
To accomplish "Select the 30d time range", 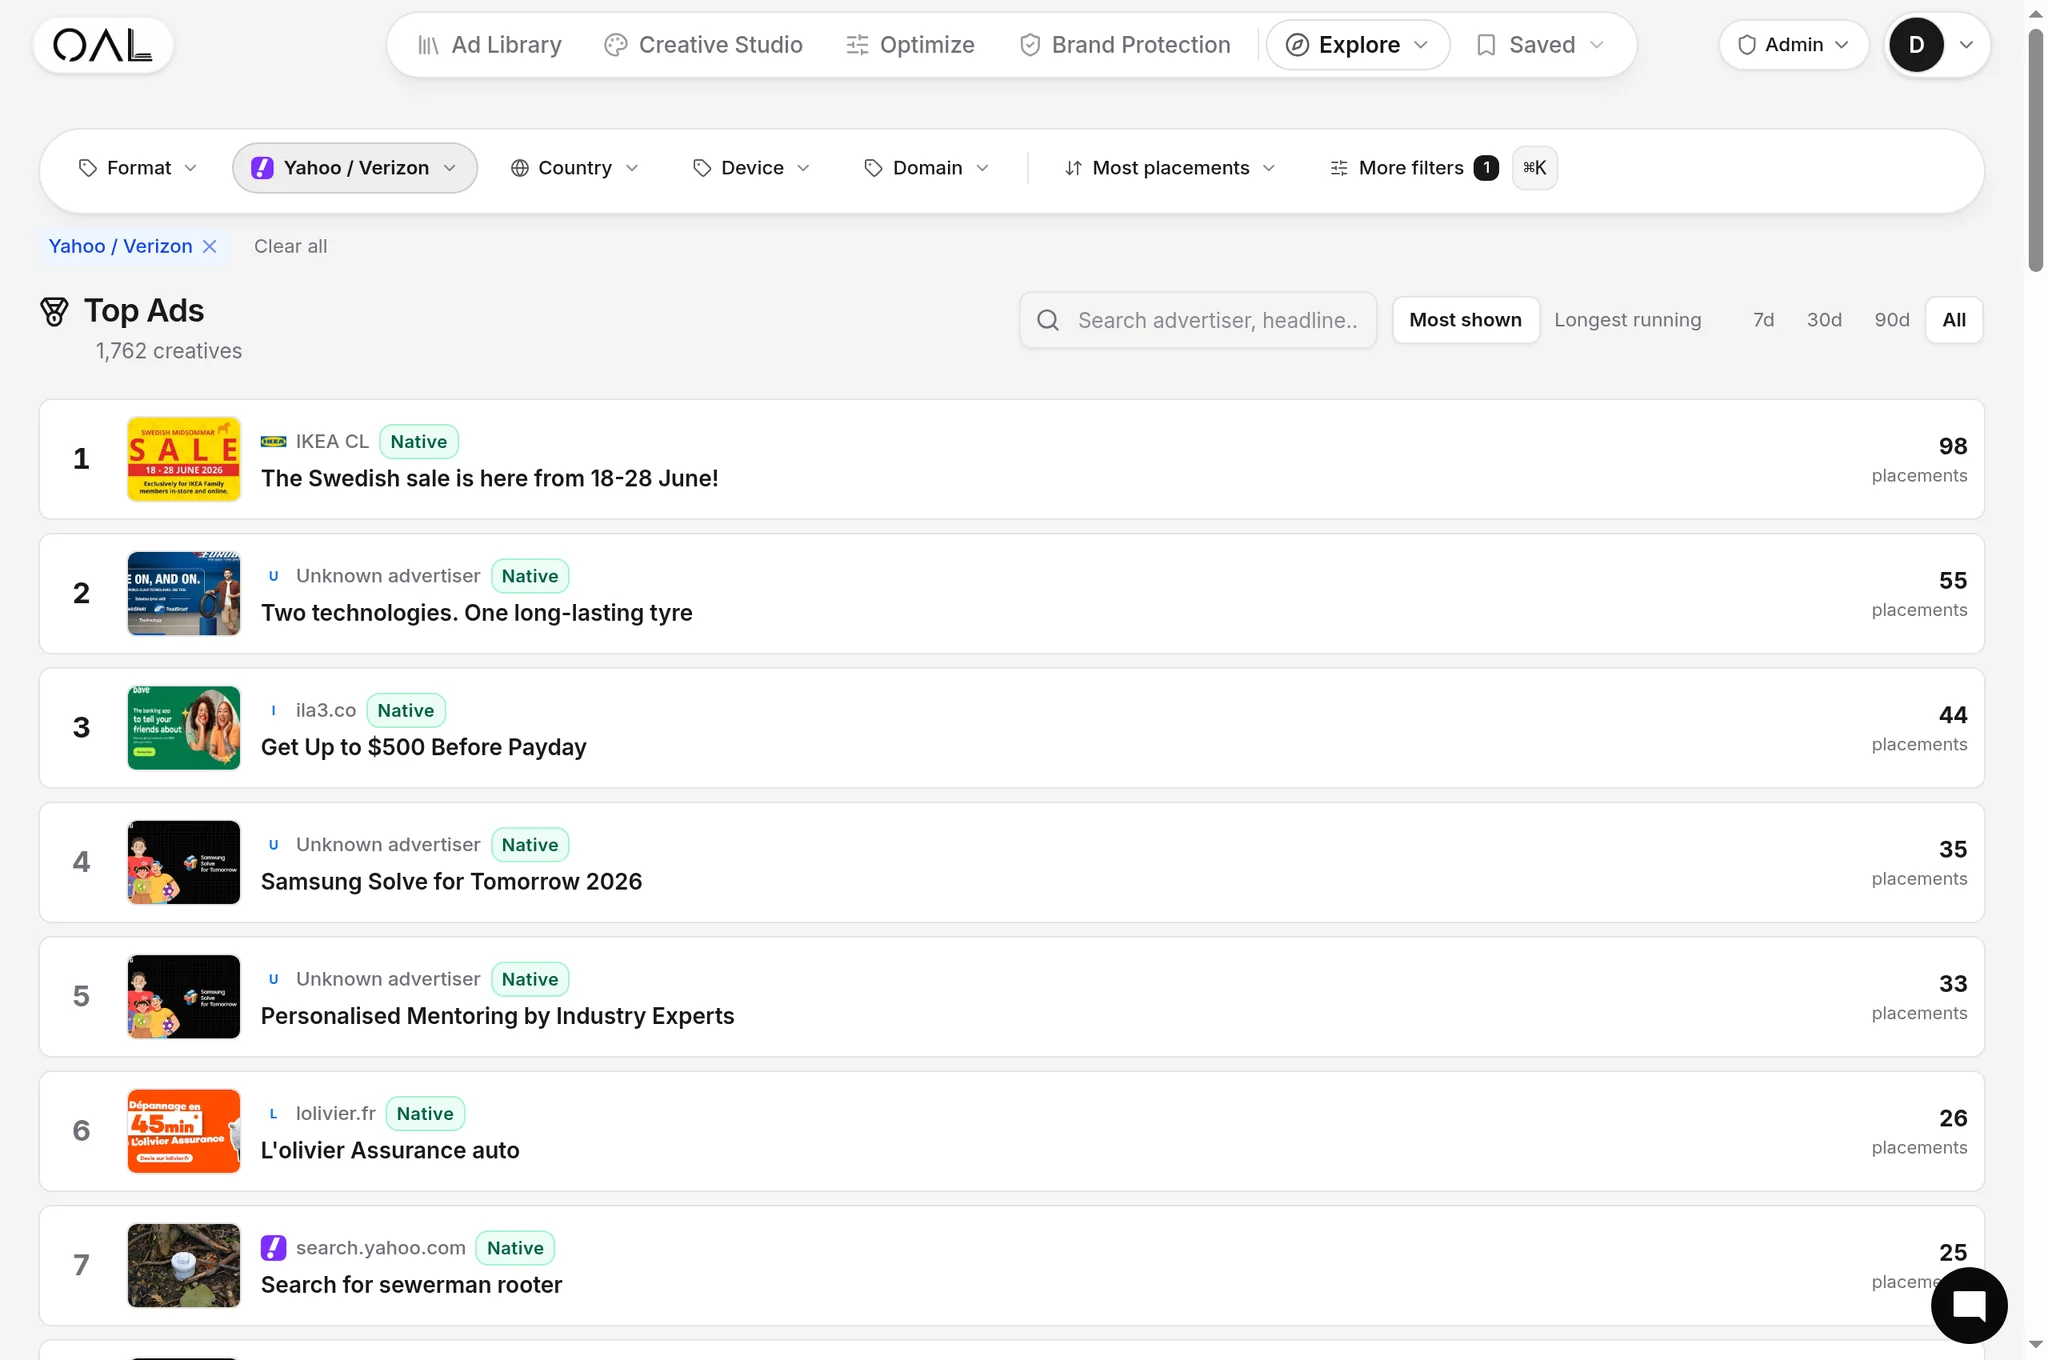I will pyautogui.click(x=1824, y=320).
